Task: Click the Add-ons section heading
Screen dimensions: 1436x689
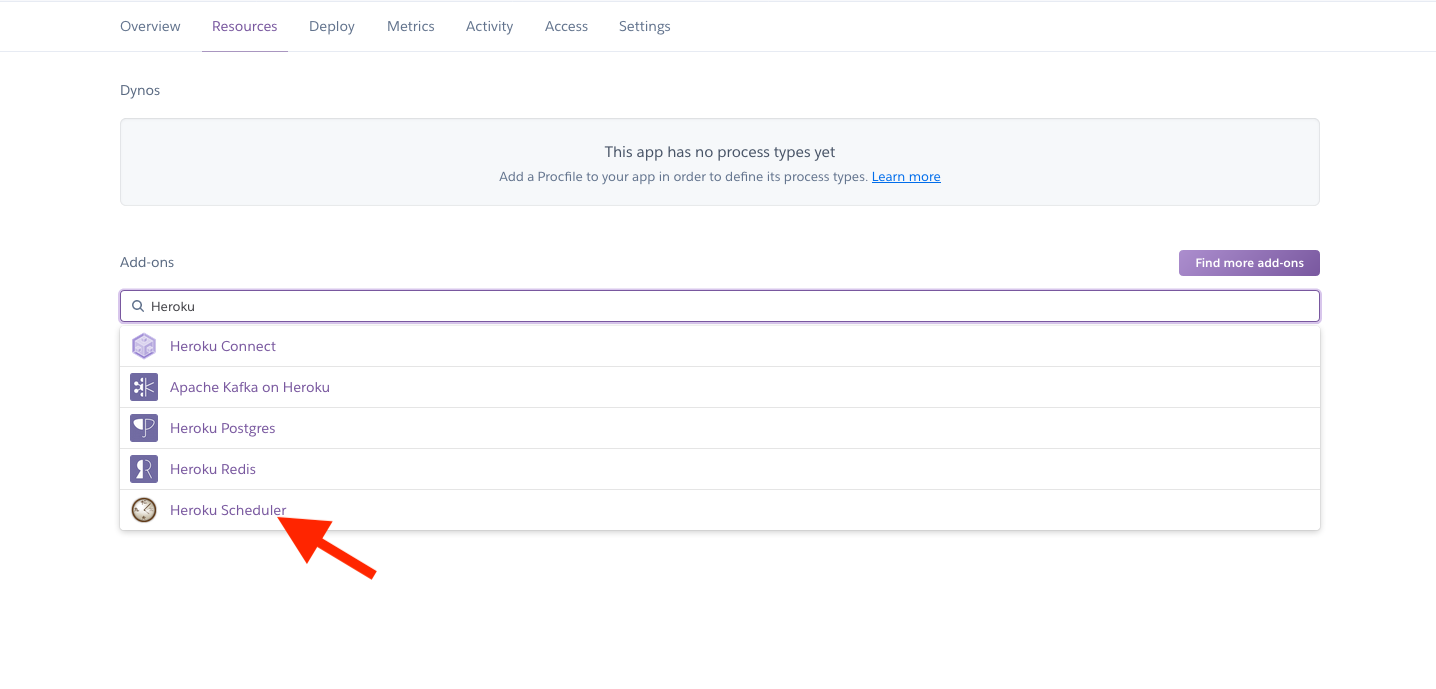Action: click(x=147, y=262)
